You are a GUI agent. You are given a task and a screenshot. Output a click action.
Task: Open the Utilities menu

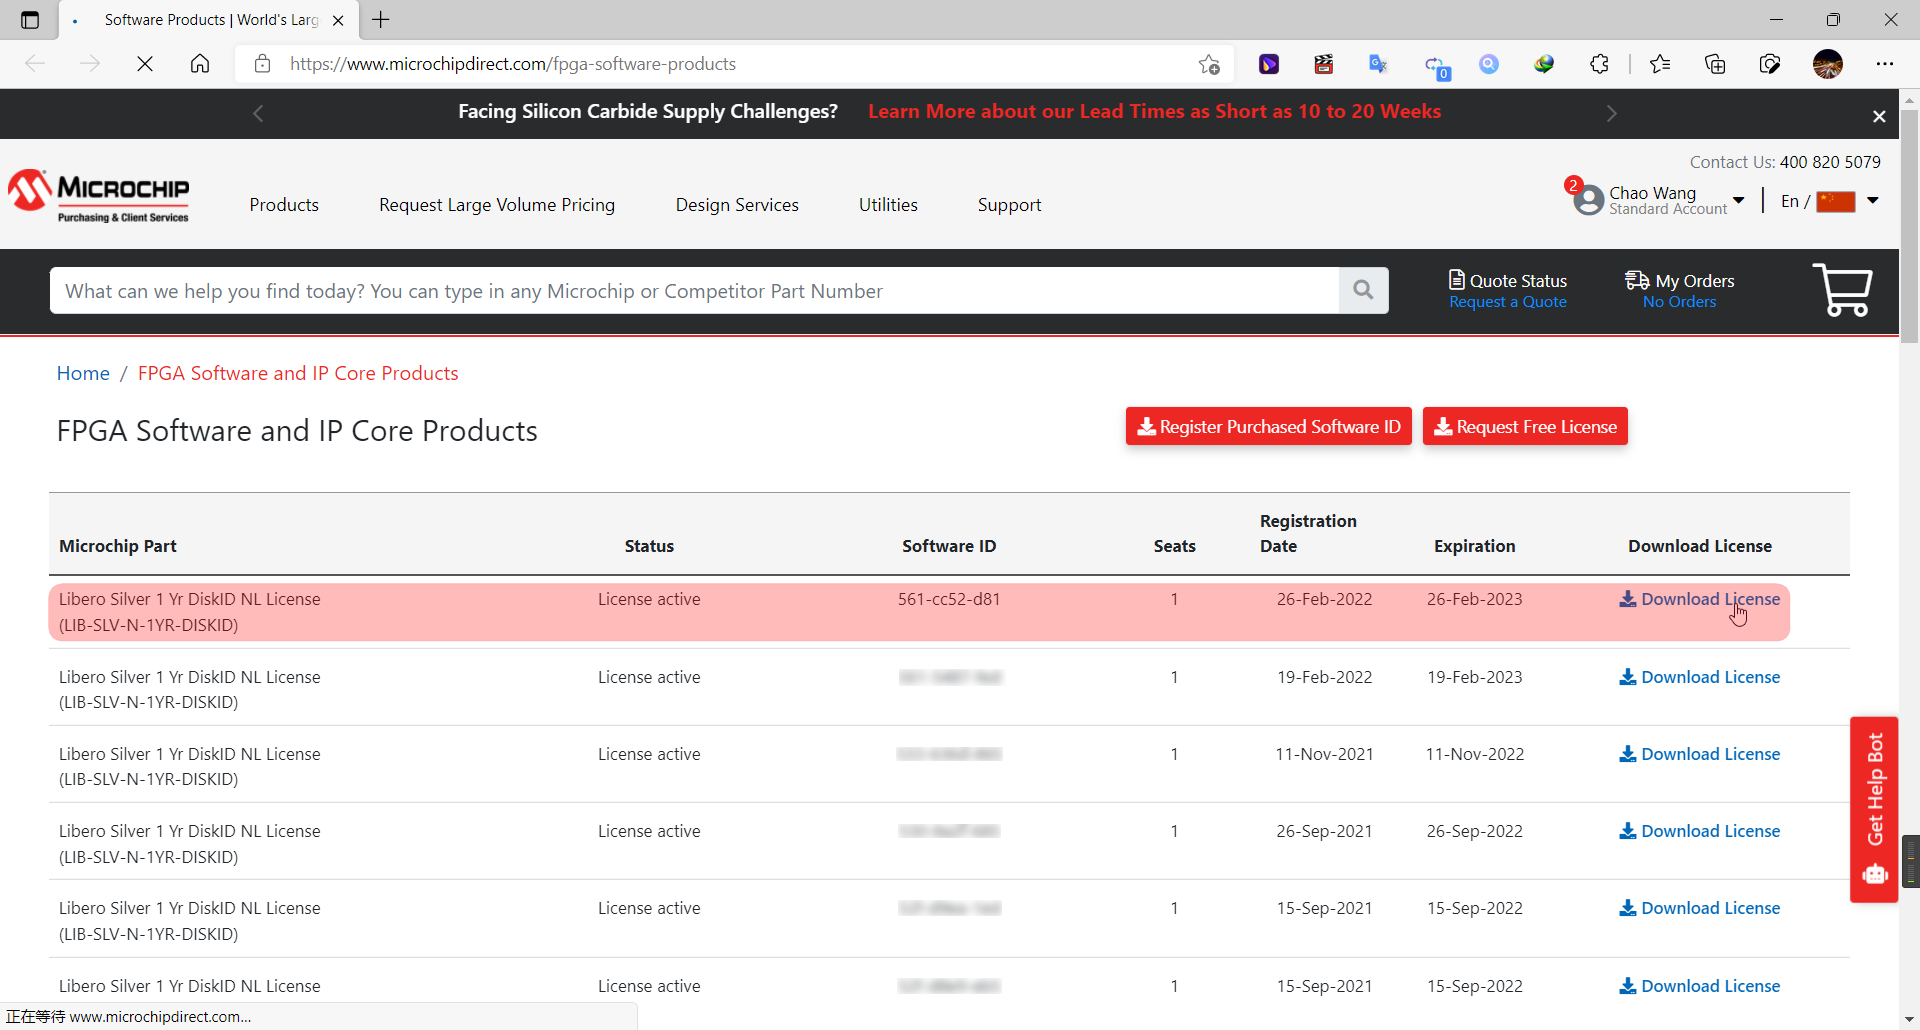pyautogui.click(x=888, y=205)
